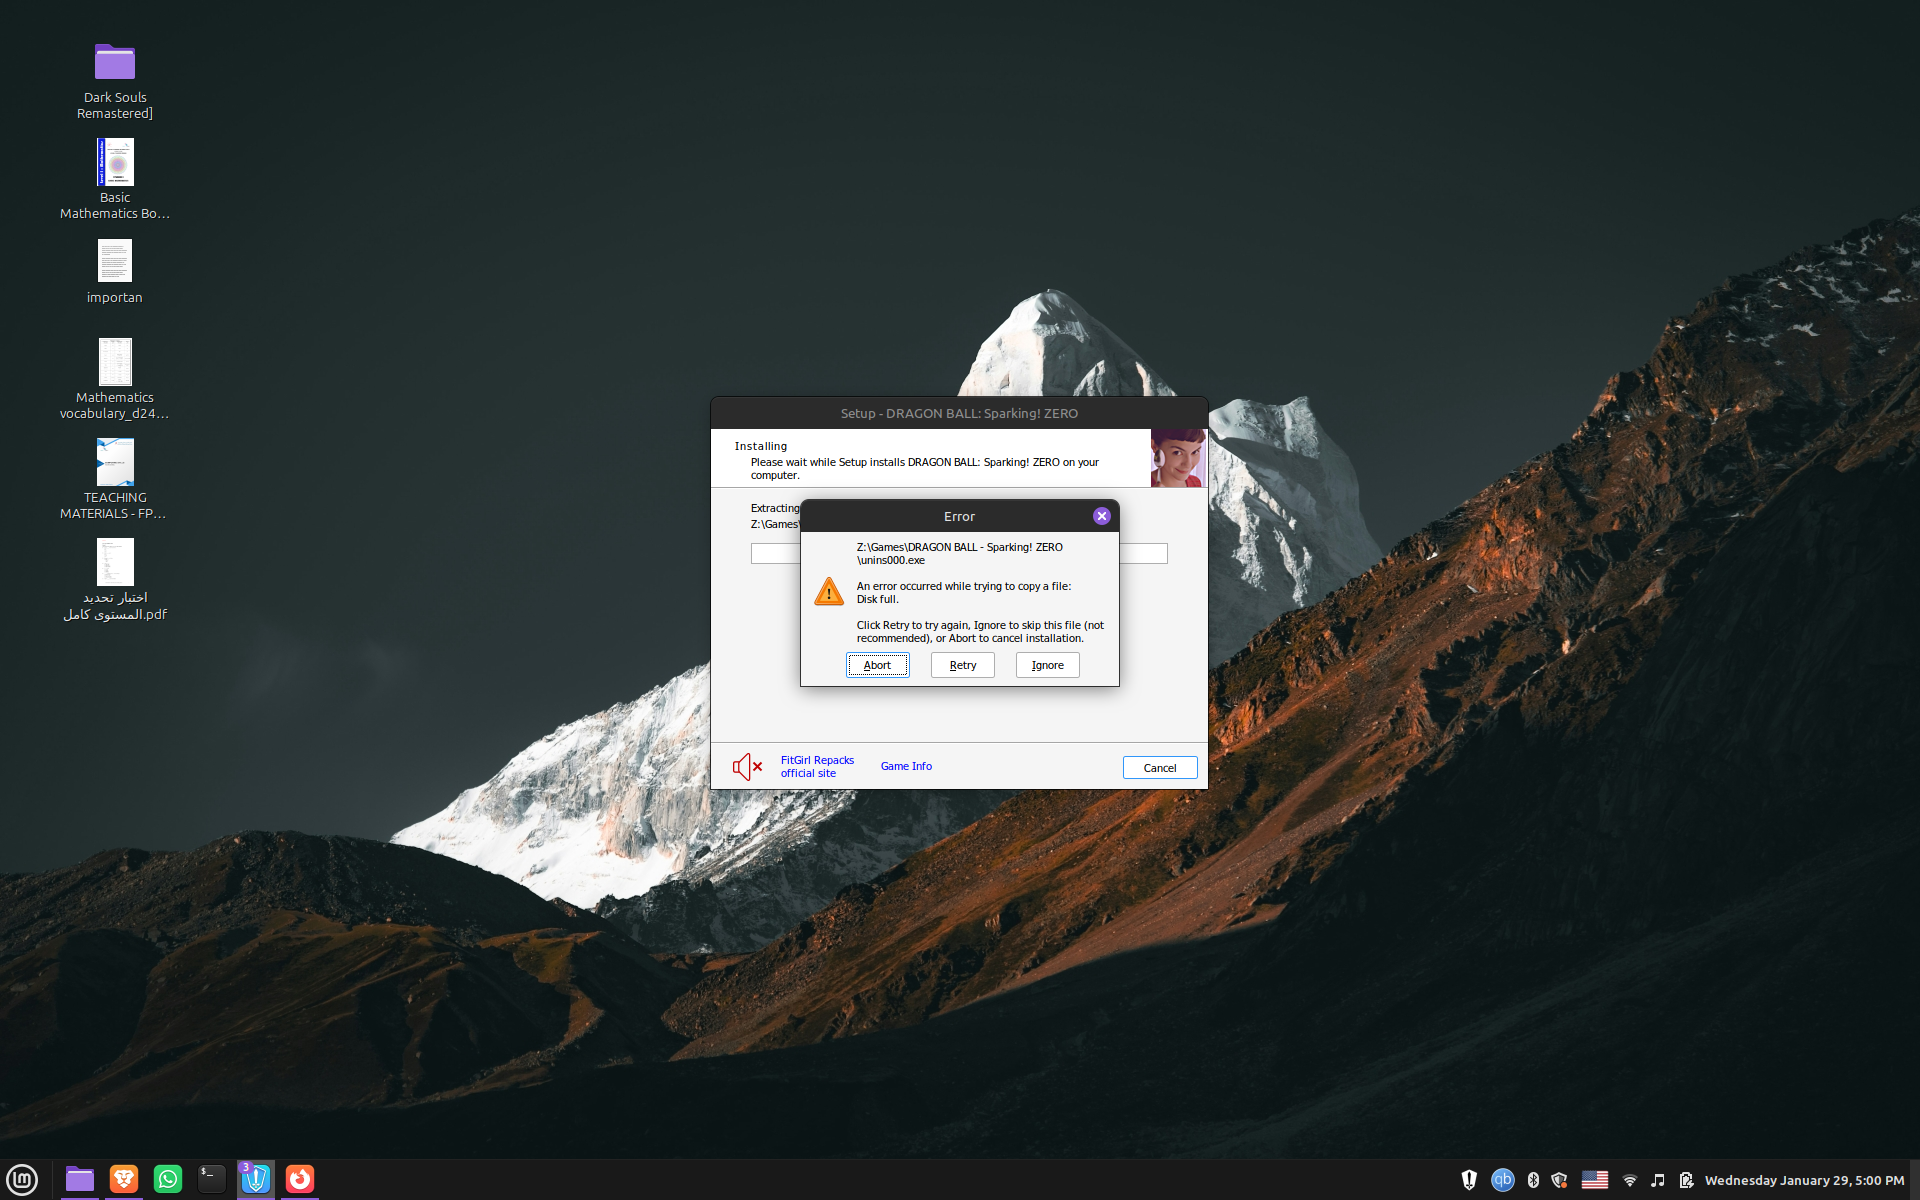
Task: Click the qBittorrent tray icon
Action: (x=1502, y=1180)
